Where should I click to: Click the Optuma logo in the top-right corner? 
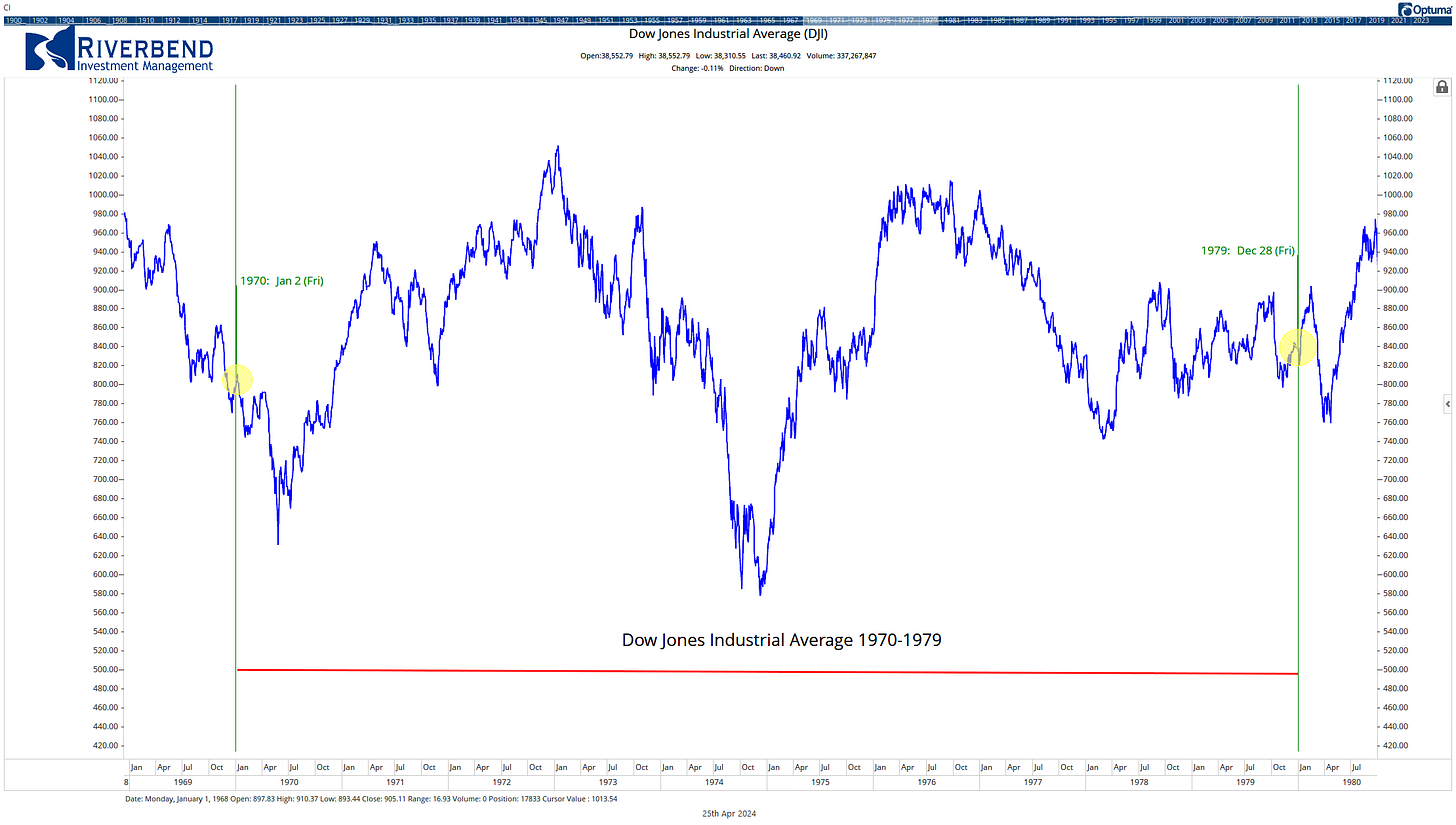point(1424,9)
